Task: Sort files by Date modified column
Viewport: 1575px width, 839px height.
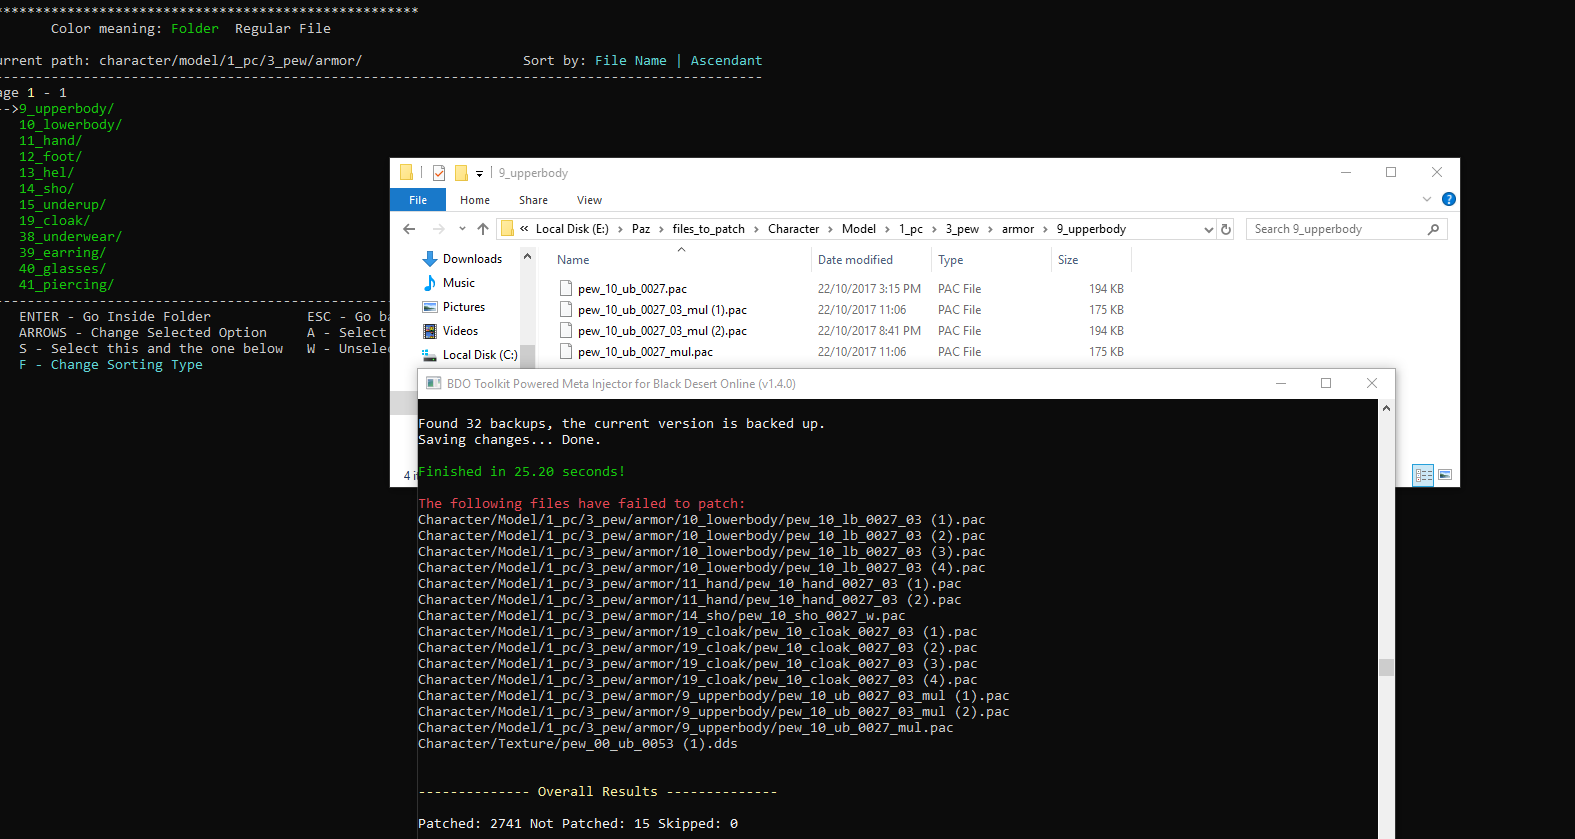Action: [x=855, y=260]
